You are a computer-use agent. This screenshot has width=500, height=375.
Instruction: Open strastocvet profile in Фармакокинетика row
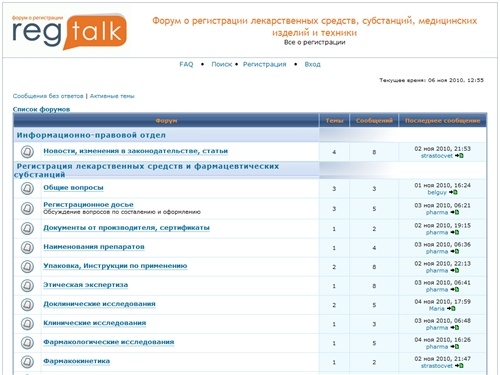coord(437,366)
